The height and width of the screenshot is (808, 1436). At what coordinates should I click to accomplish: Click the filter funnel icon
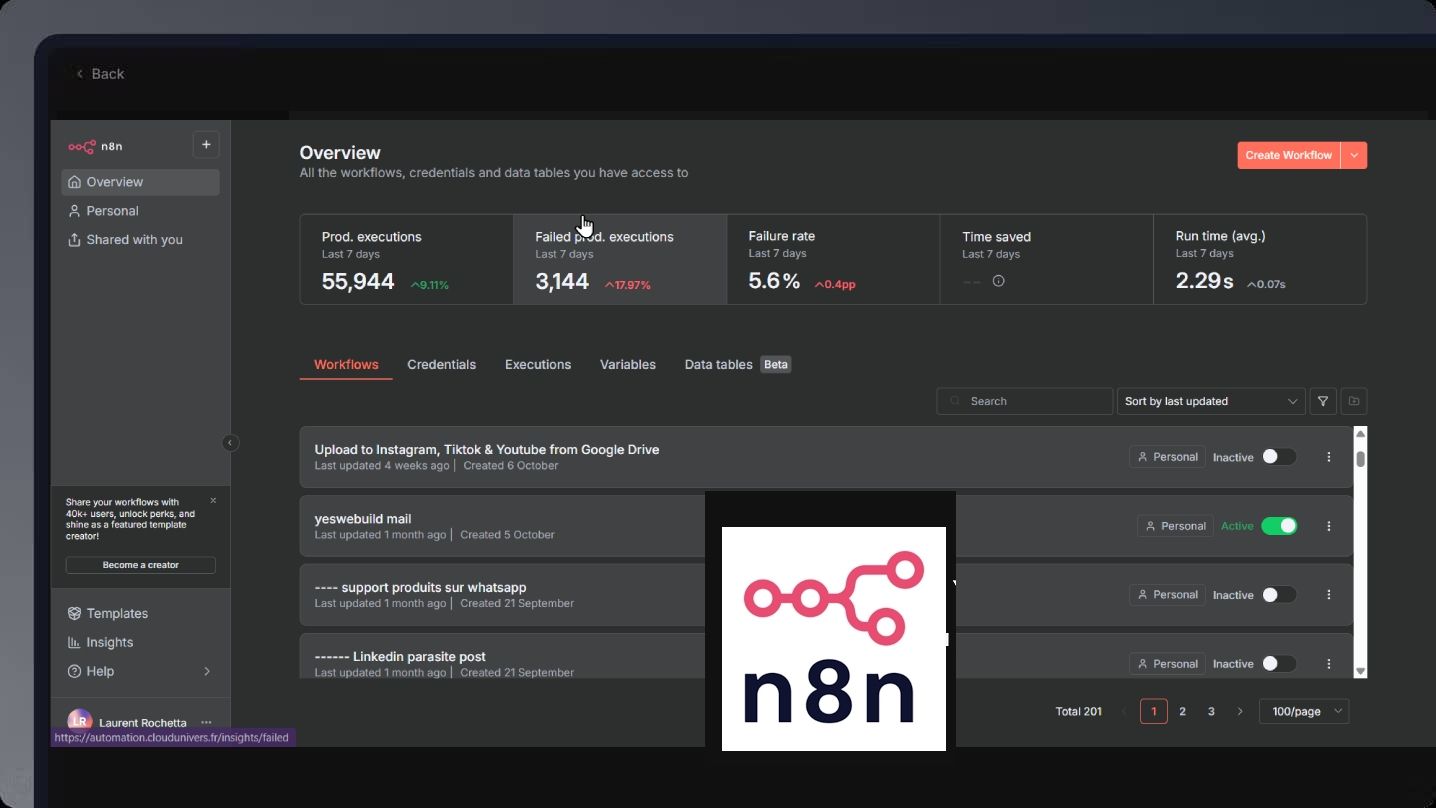[x=1323, y=401]
